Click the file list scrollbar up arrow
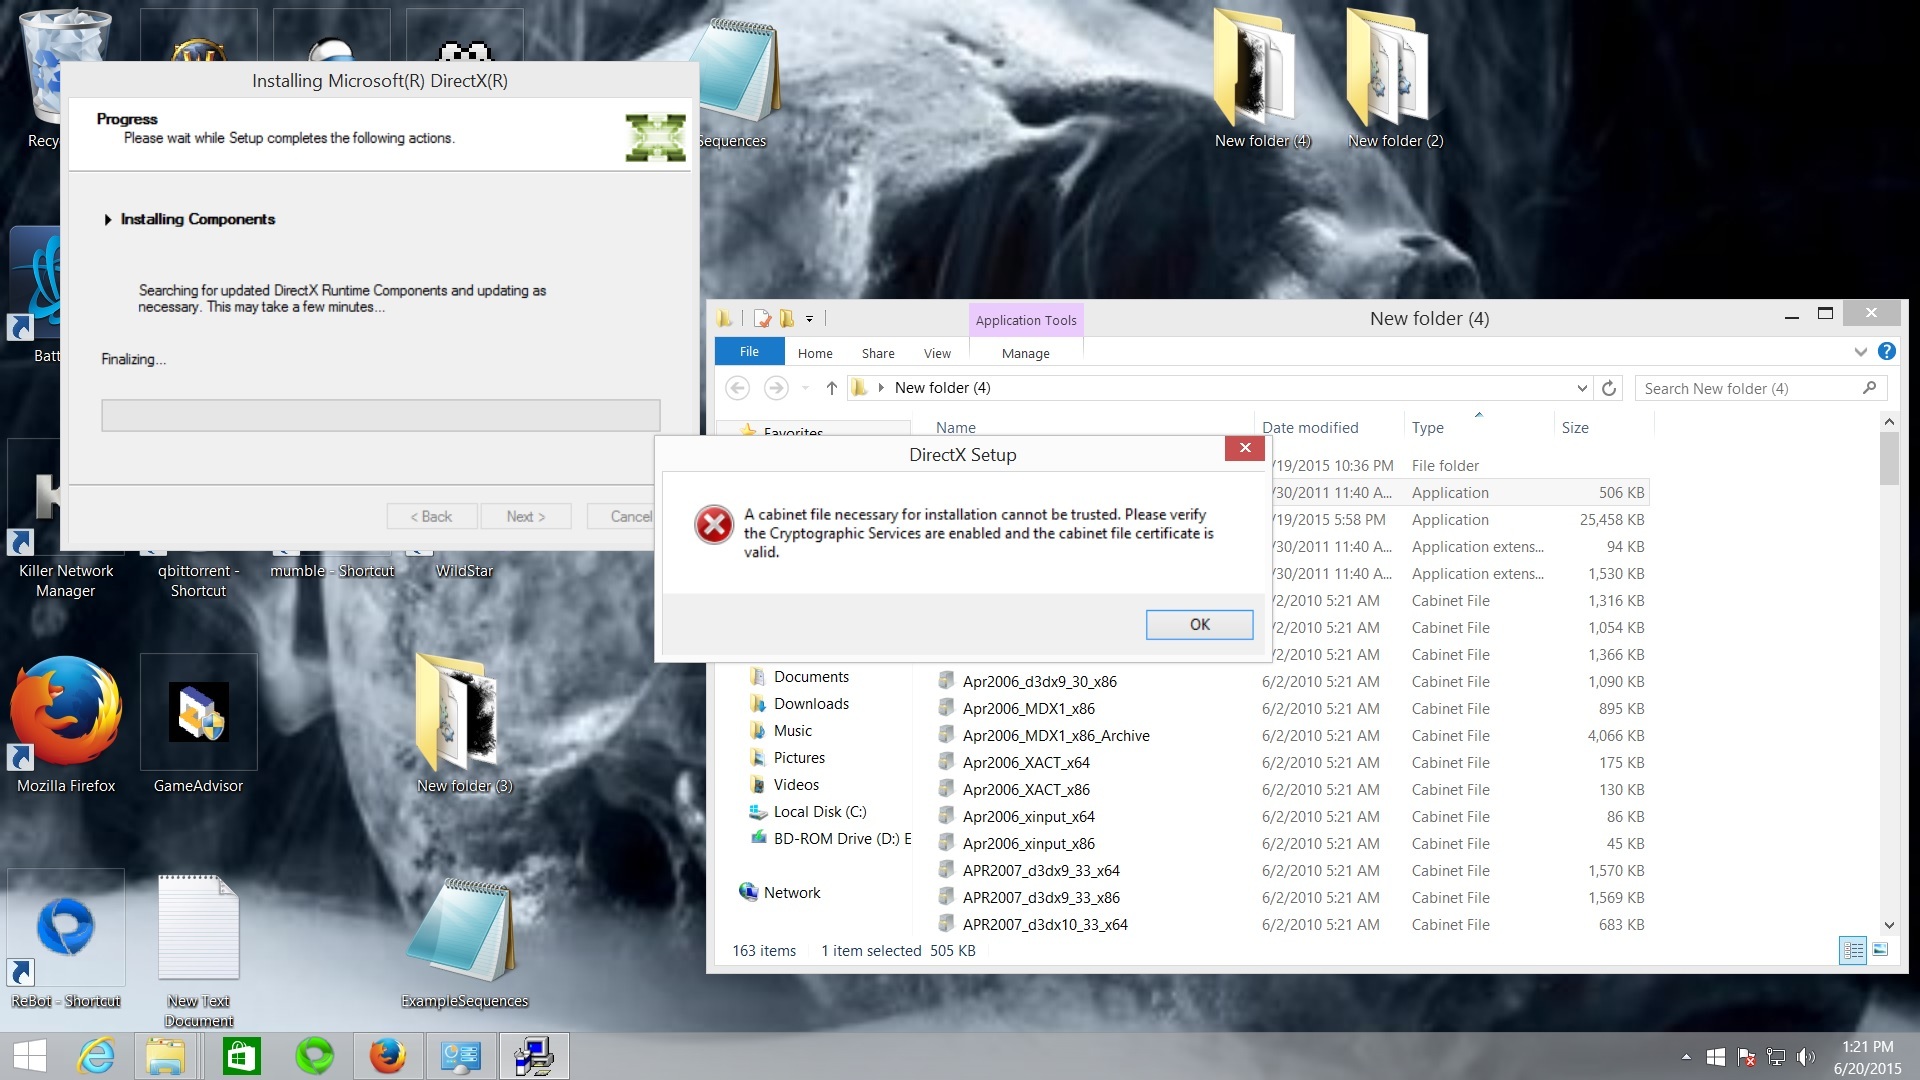 [x=1889, y=423]
